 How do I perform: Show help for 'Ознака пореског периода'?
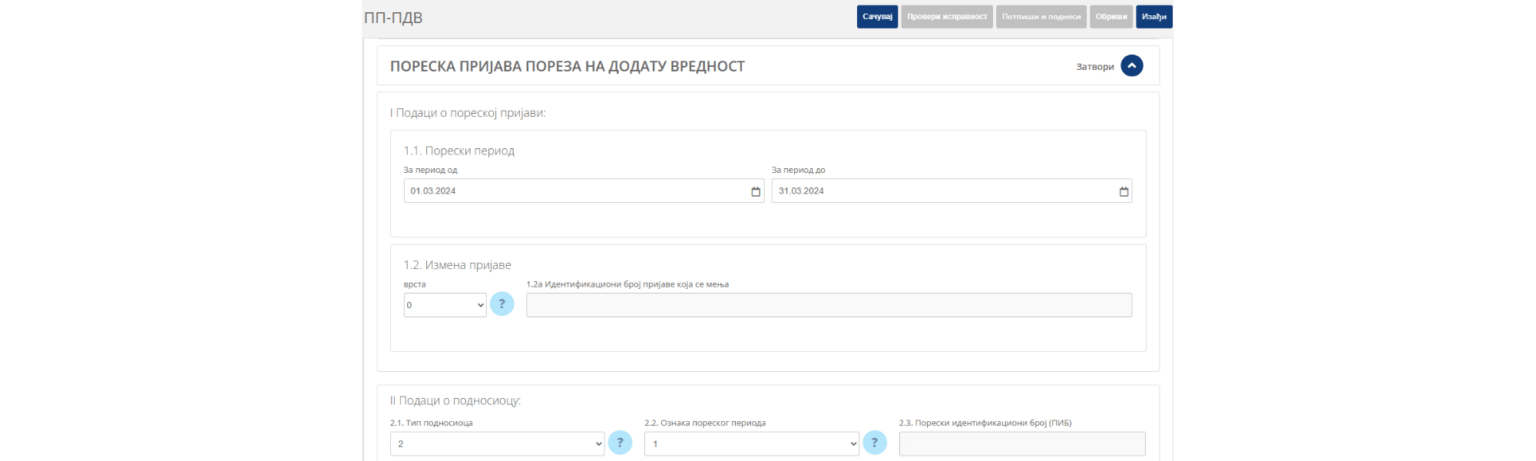click(874, 443)
